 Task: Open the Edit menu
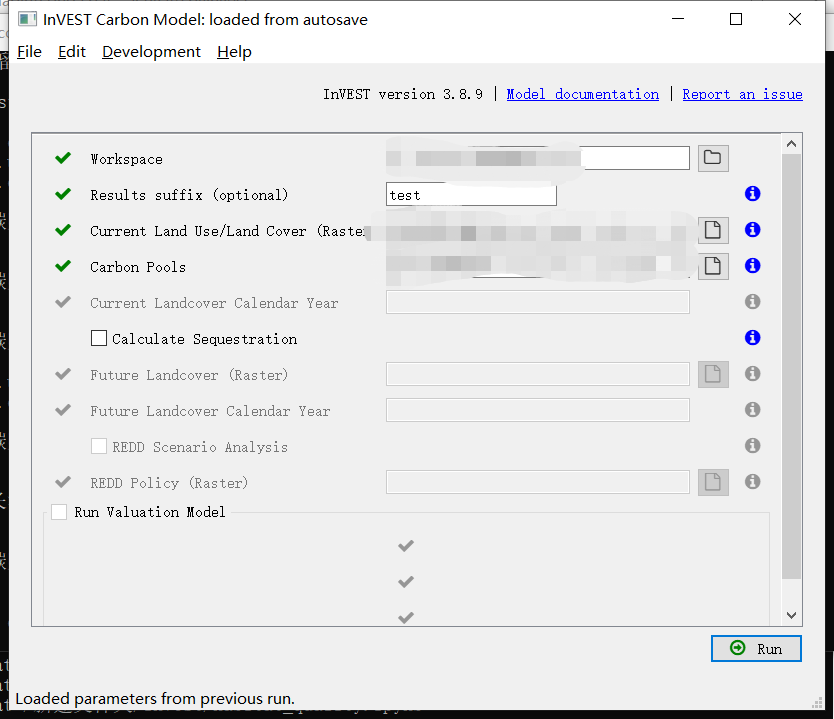tap(72, 52)
